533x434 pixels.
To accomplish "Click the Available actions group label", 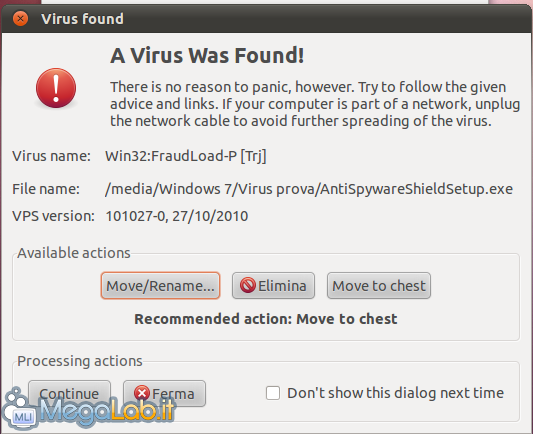I will (x=74, y=253).
